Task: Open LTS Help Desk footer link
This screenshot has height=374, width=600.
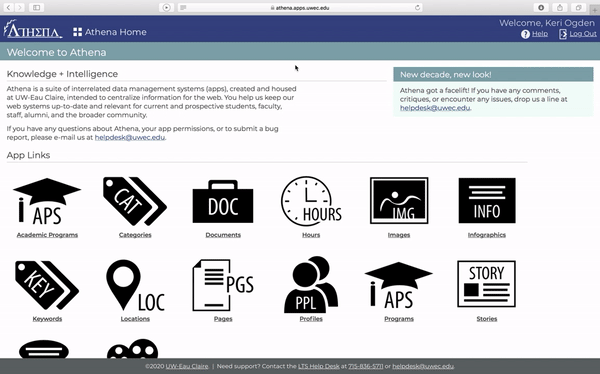Action: pos(319,366)
